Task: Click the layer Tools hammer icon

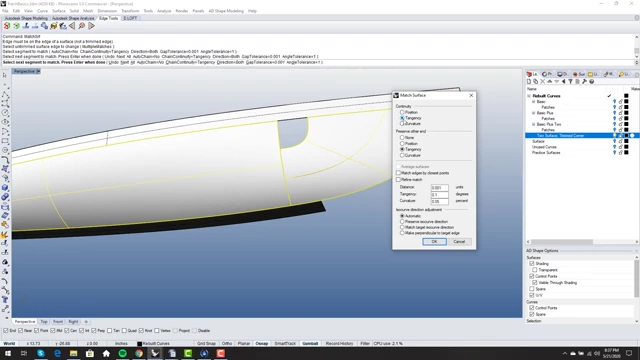Action: pyautogui.click(x=584, y=82)
